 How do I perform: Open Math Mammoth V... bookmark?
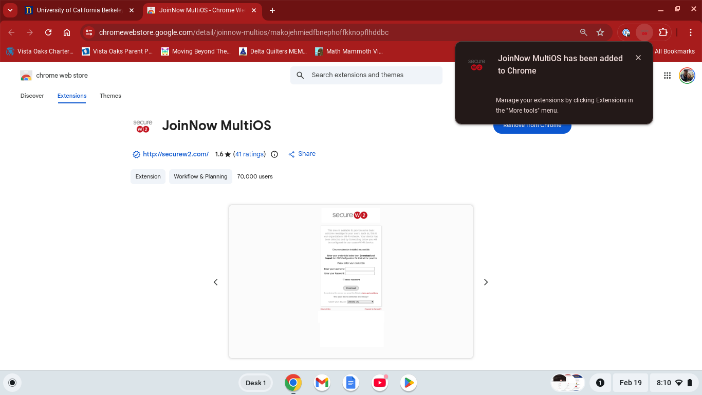(x=348, y=52)
